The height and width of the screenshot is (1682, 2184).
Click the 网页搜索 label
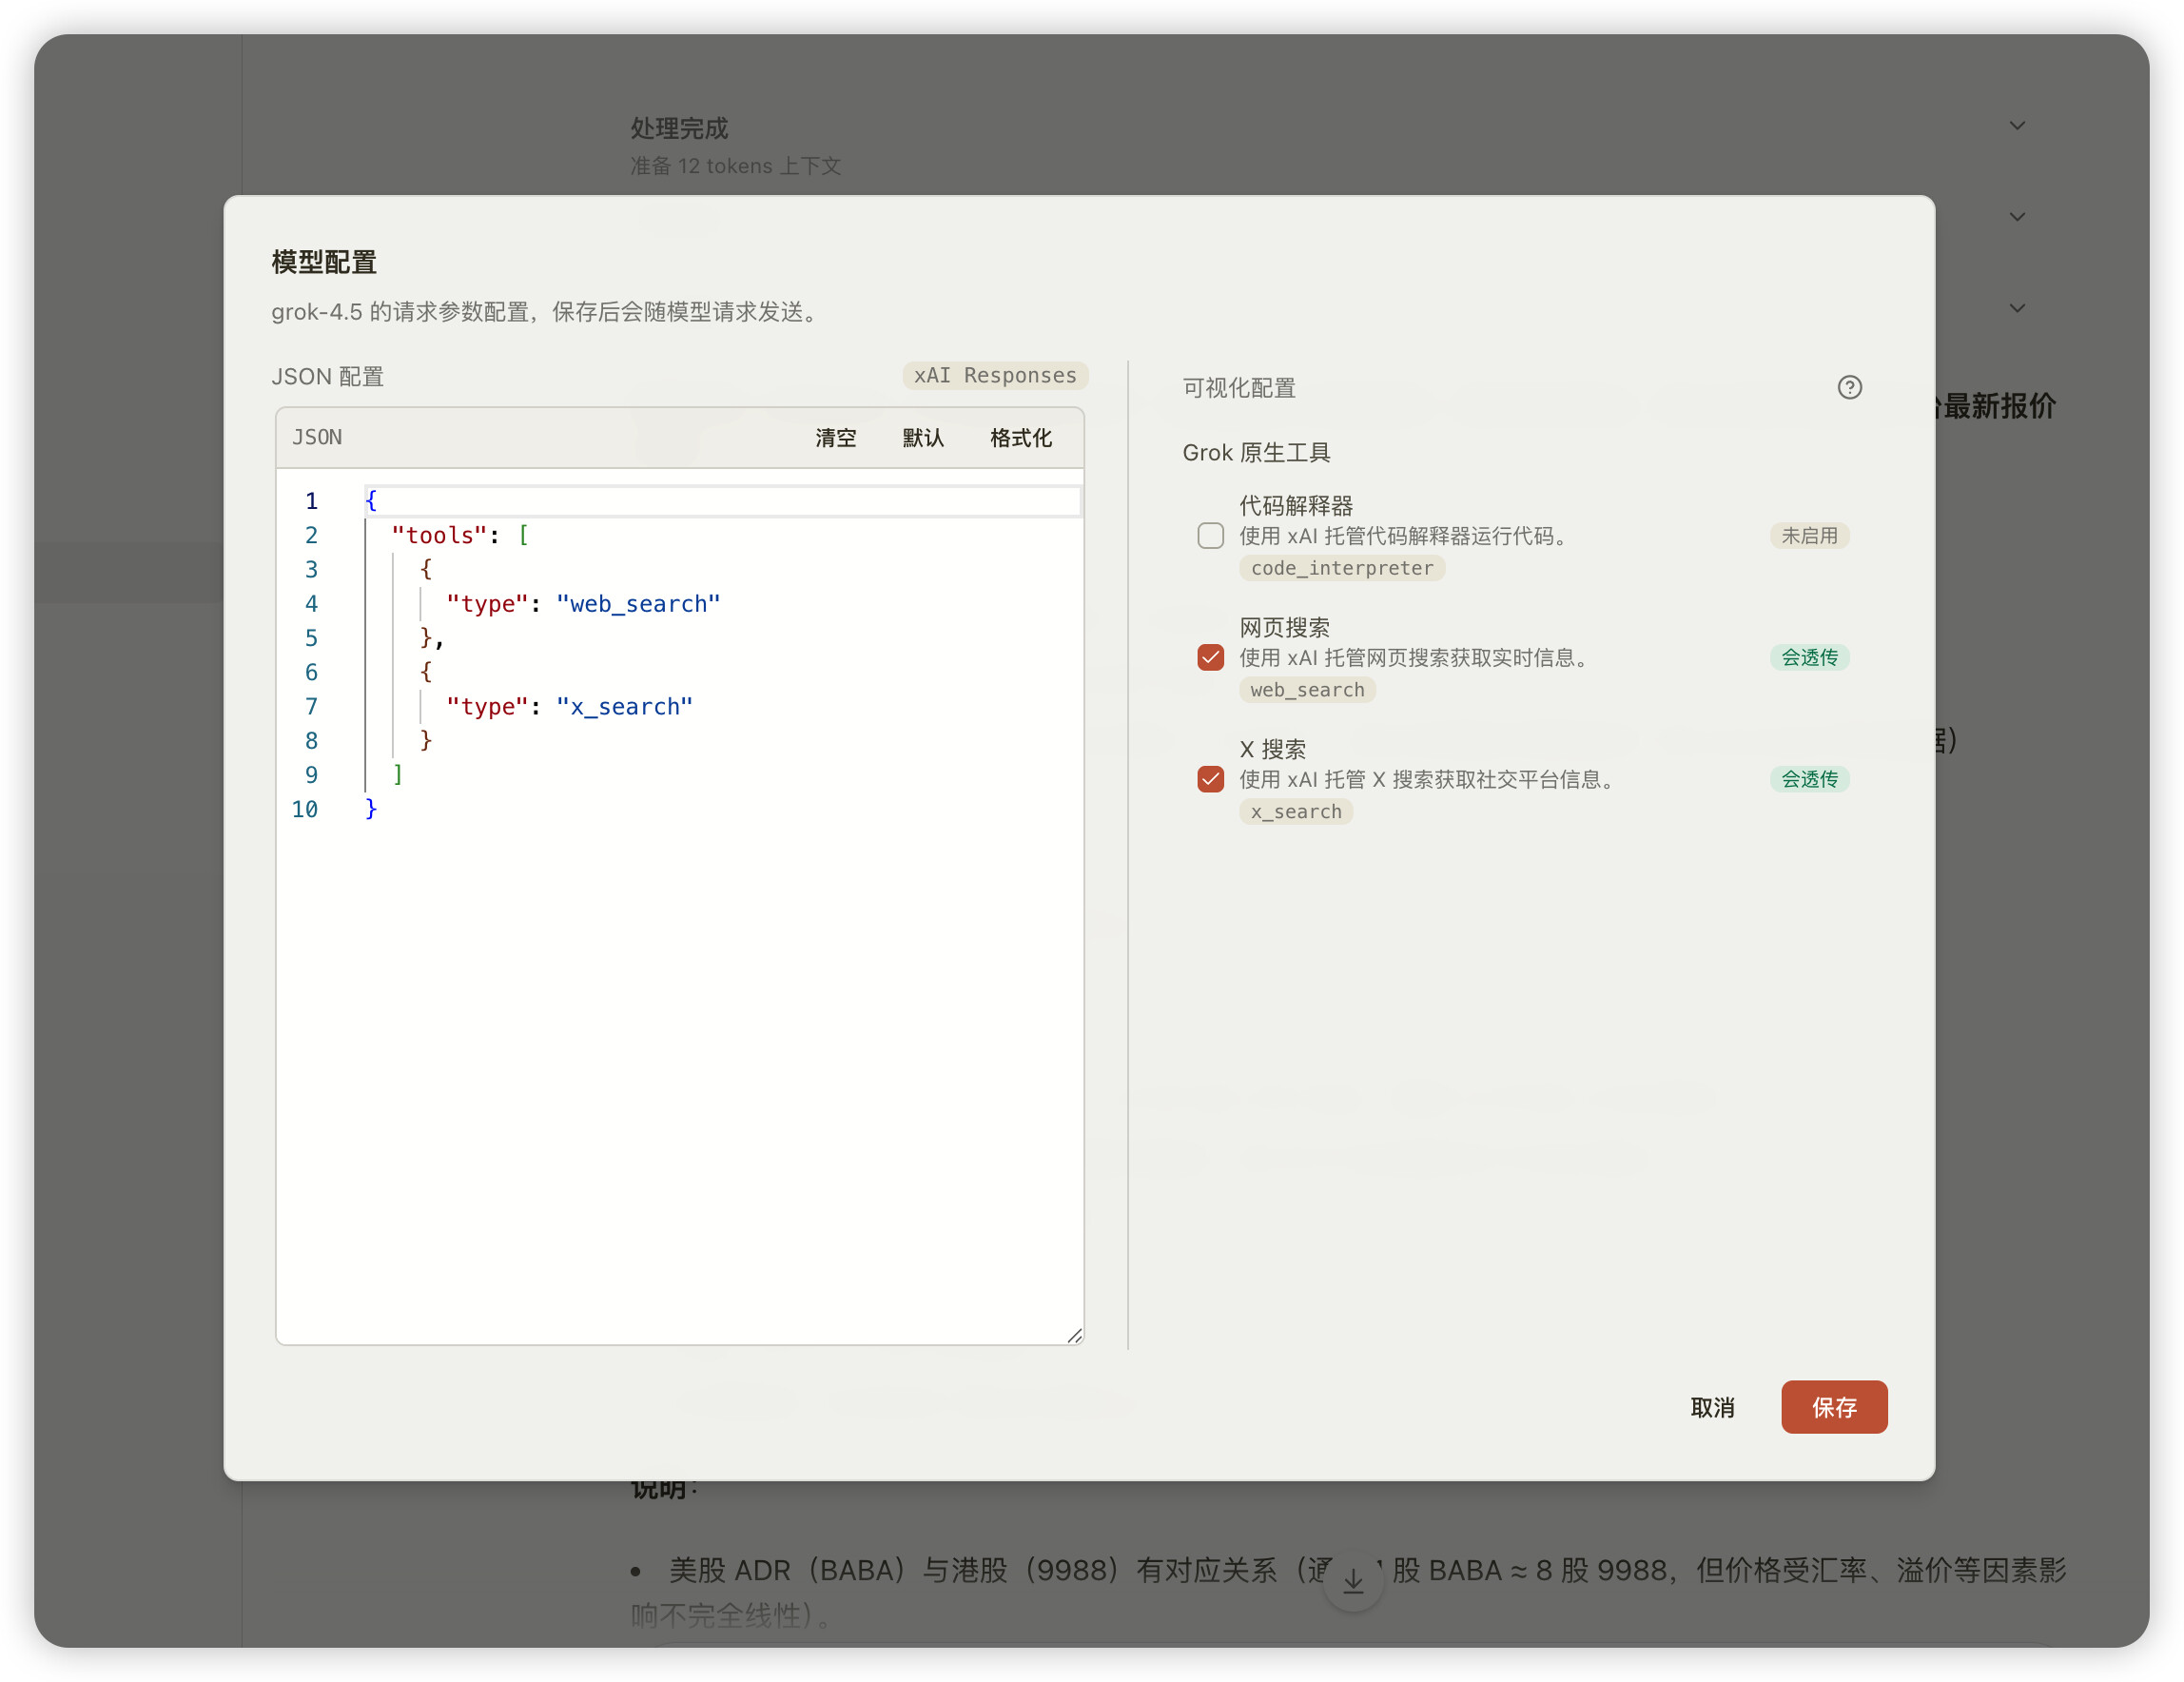[x=1285, y=628]
